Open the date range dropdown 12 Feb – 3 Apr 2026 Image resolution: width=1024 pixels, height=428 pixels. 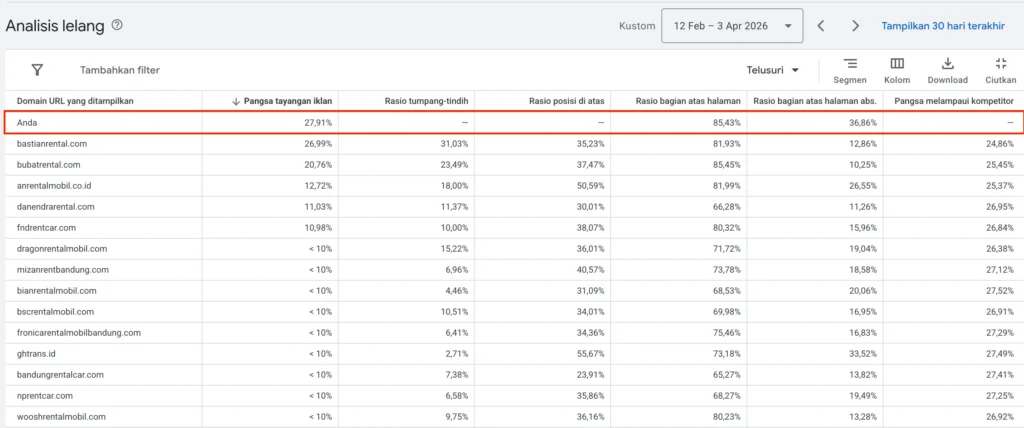(x=732, y=26)
